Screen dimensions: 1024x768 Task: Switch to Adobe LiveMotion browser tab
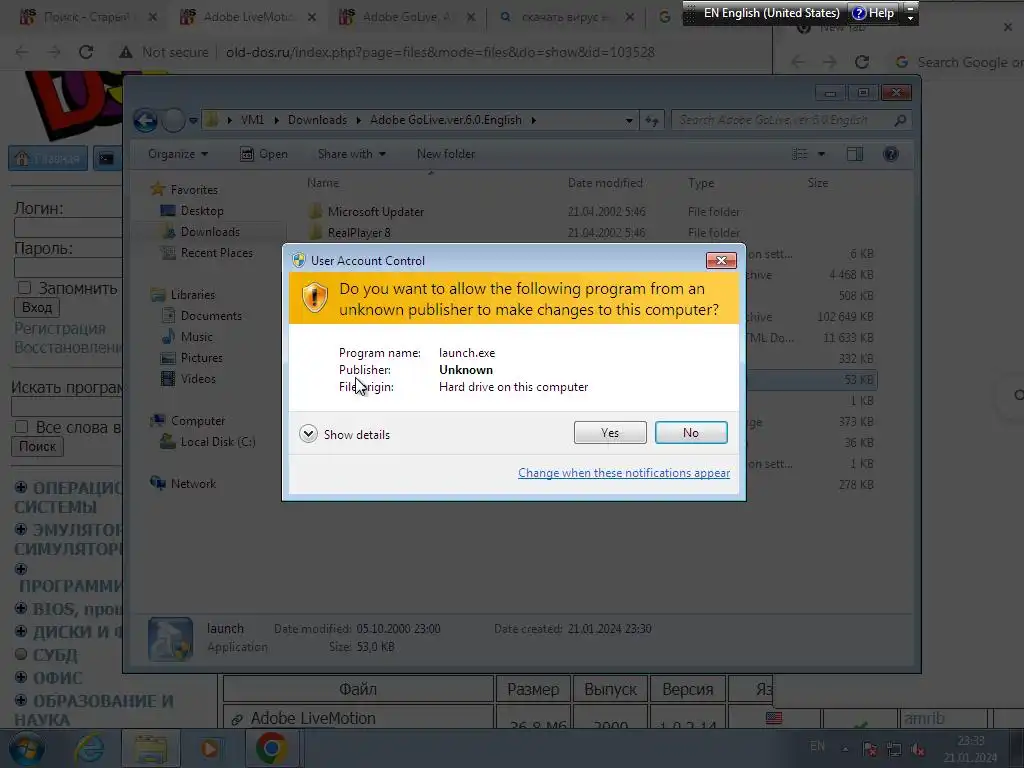(x=246, y=17)
